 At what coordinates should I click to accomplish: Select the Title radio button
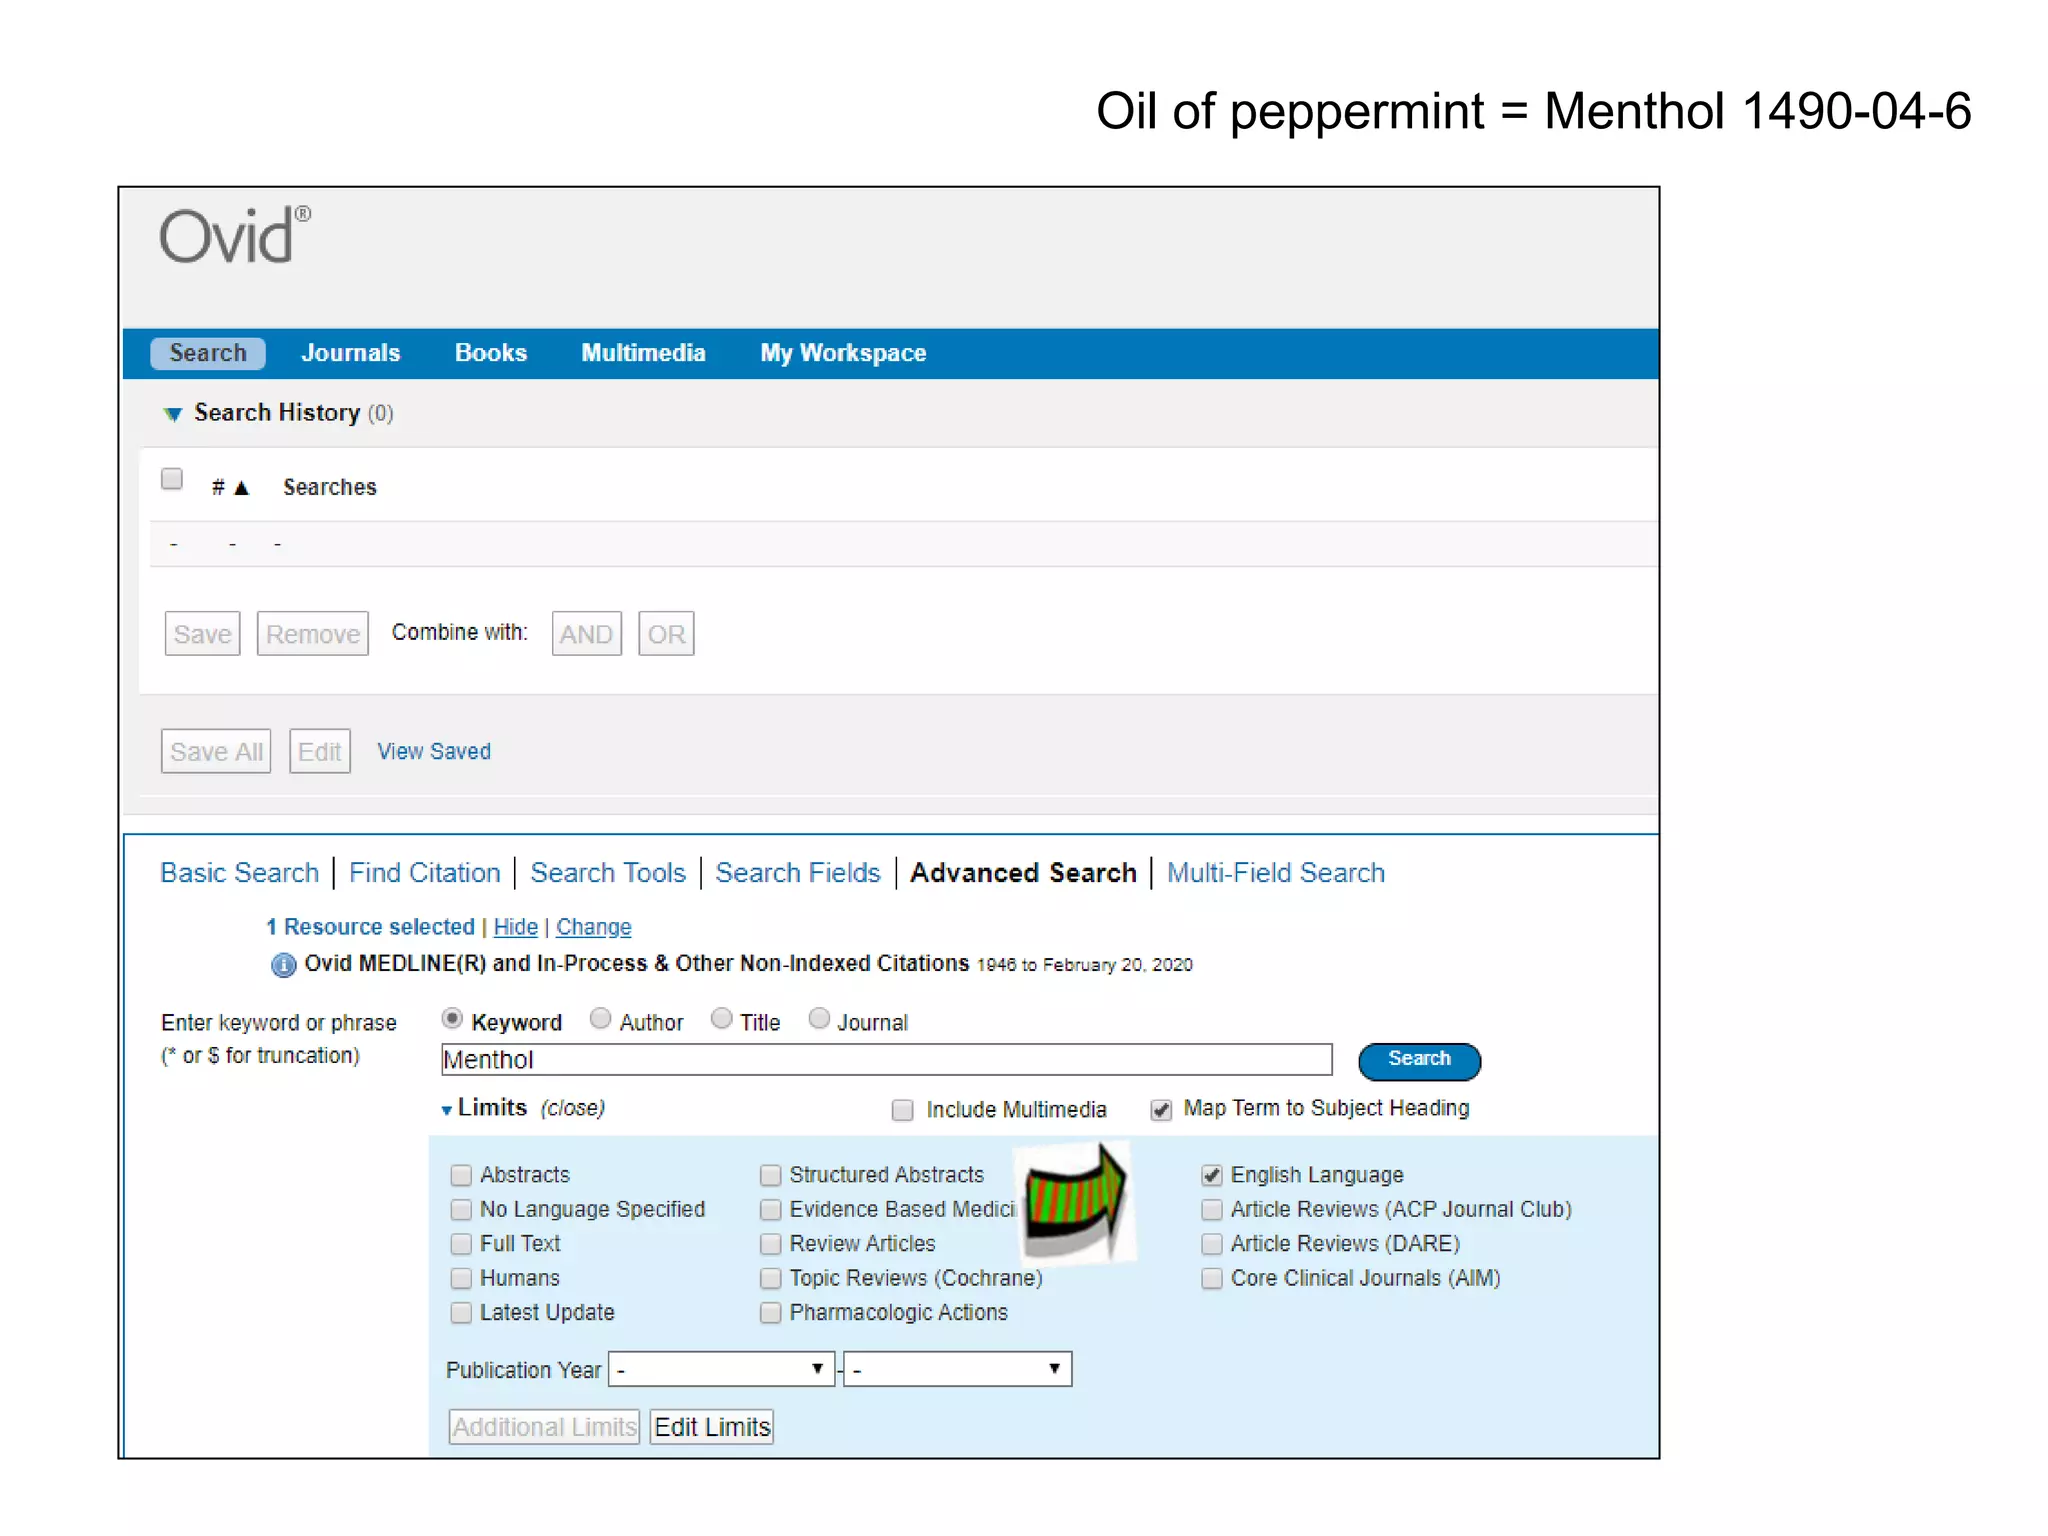pos(721,1019)
